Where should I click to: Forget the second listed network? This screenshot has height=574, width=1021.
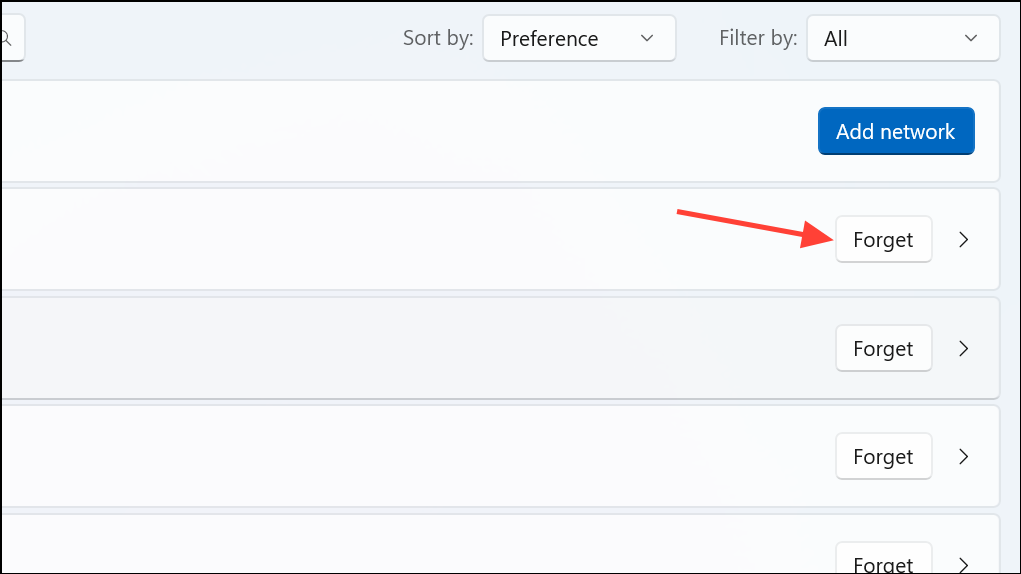point(884,348)
